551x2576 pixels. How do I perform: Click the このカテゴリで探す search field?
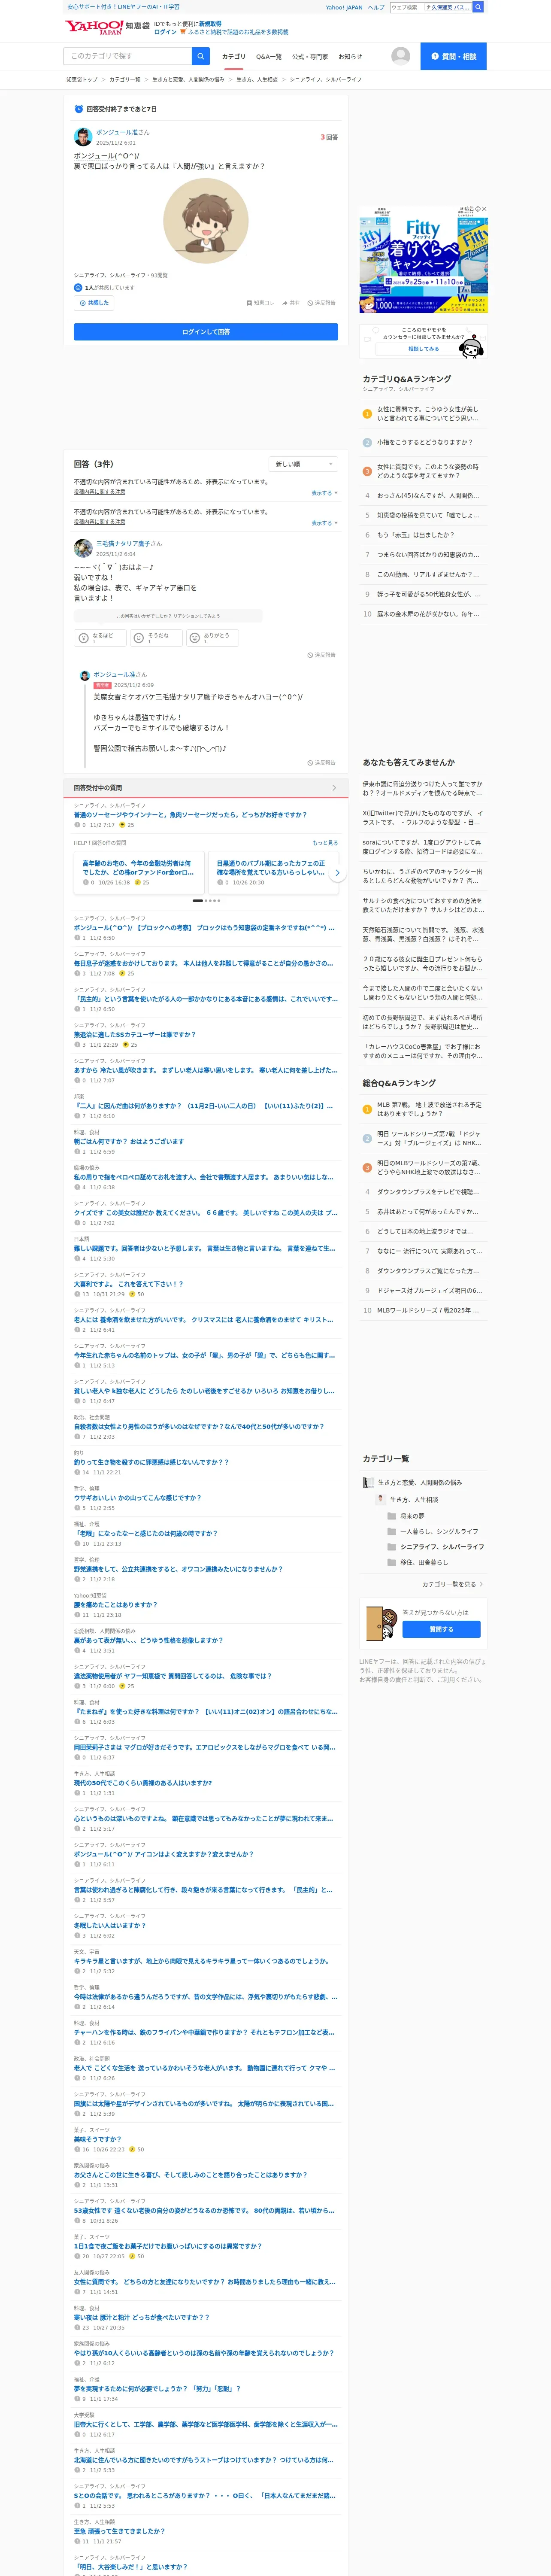click(128, 56)
